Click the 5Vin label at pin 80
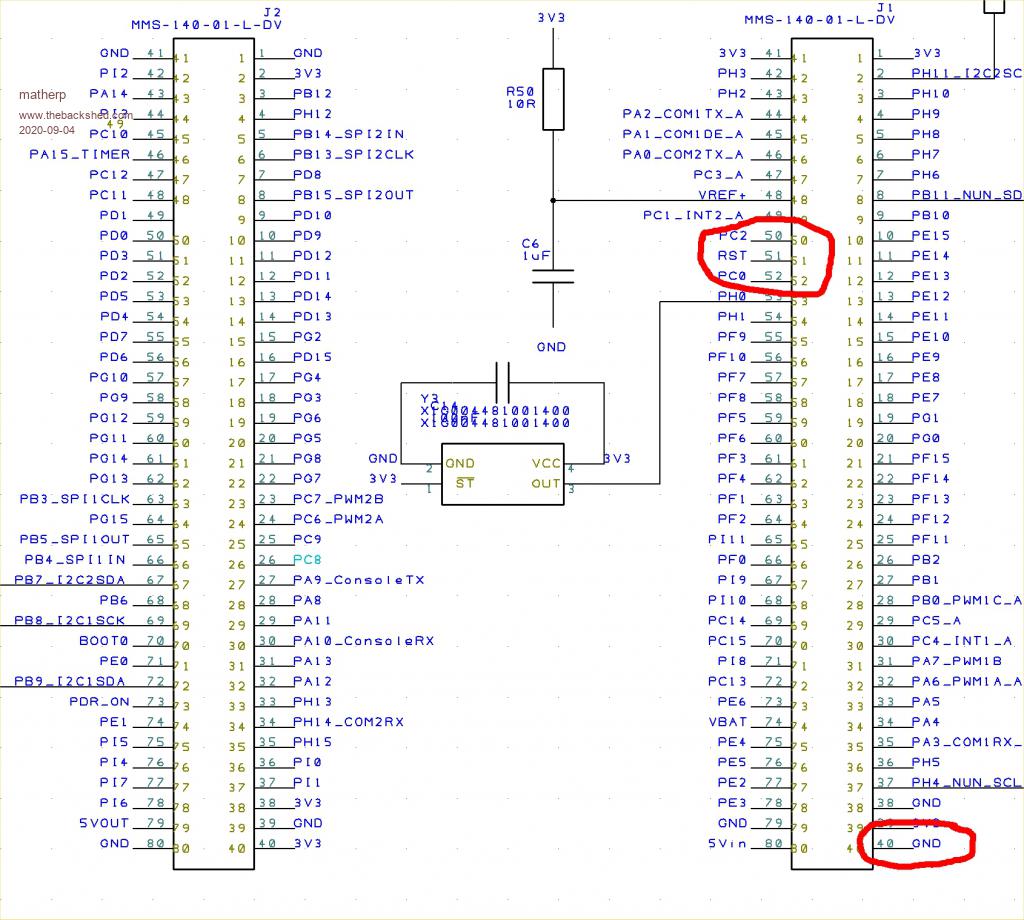Image resolution: width=1024 pixels, height=920 pixels. [x=727, y=843]
